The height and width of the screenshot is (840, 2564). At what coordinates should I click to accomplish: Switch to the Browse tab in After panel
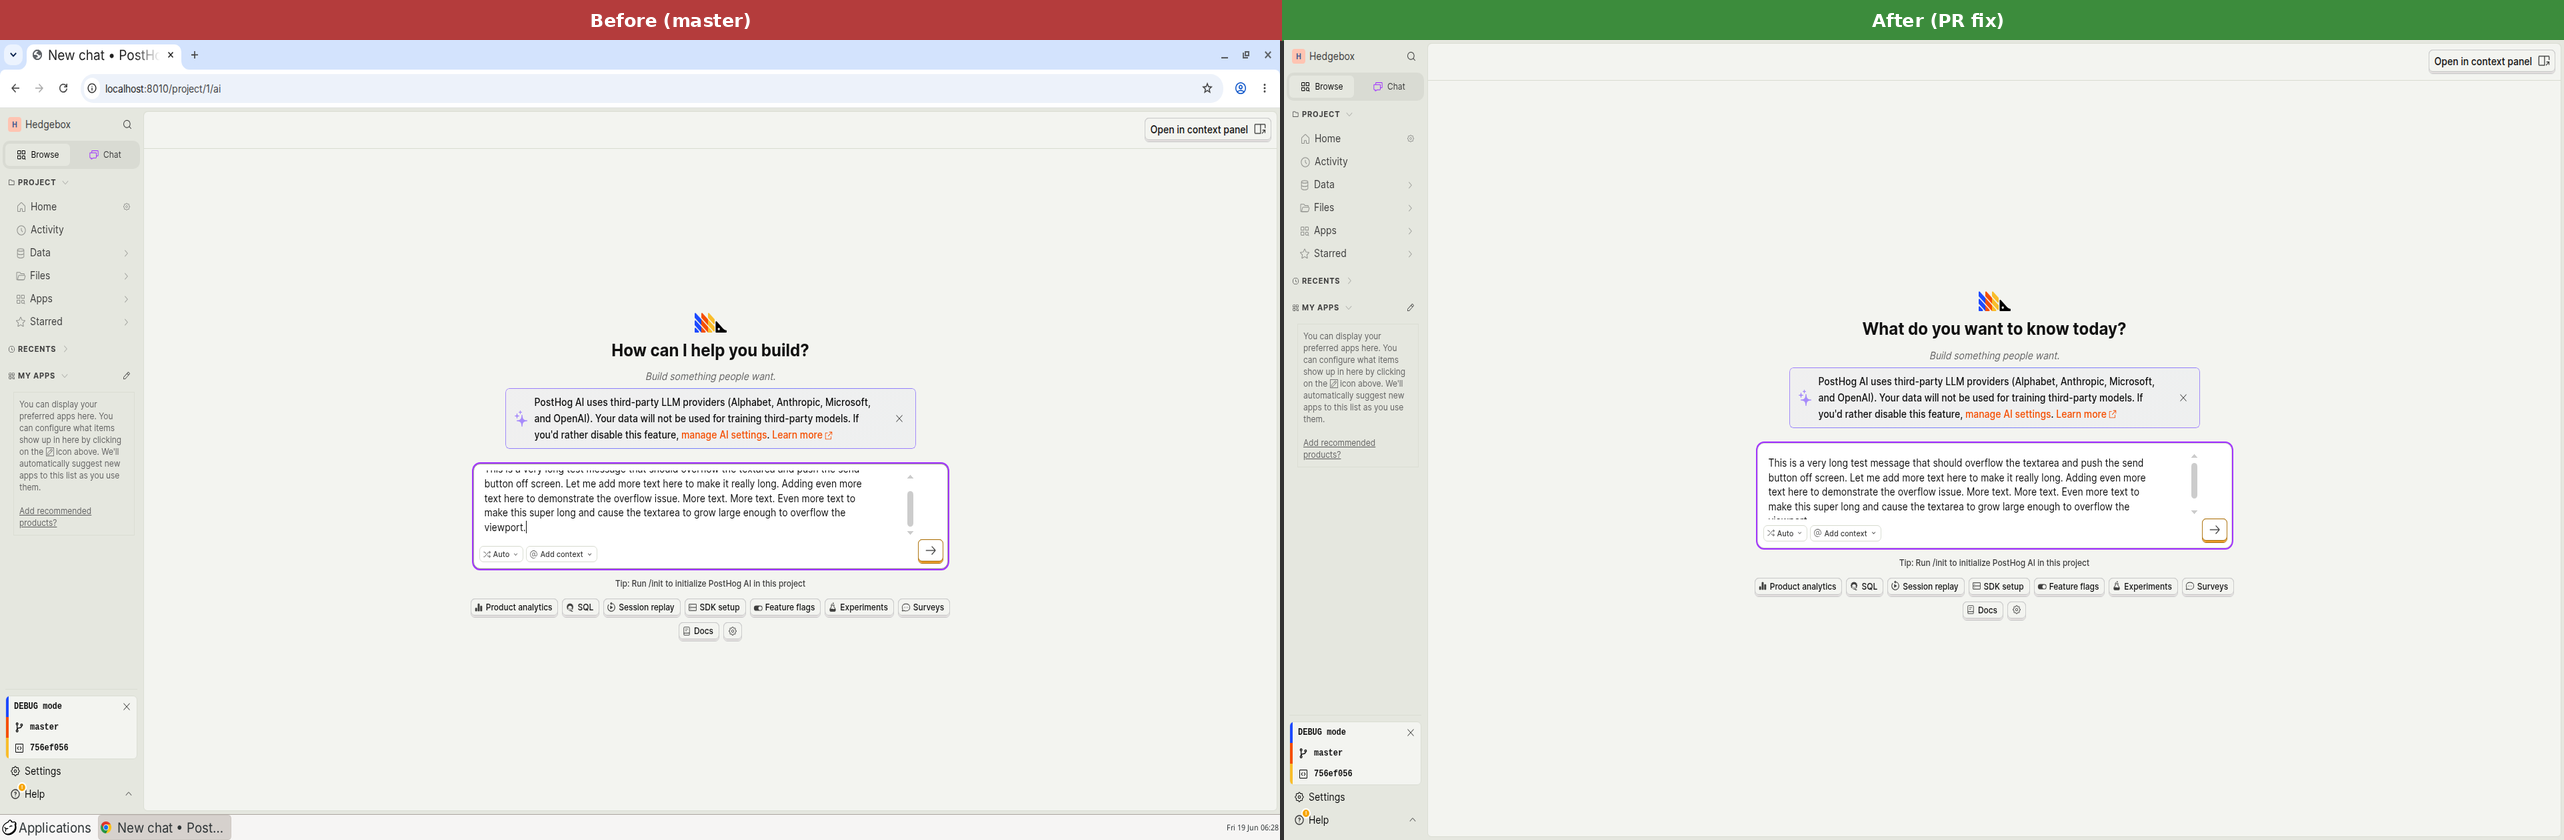click(x=1322, y=87)
